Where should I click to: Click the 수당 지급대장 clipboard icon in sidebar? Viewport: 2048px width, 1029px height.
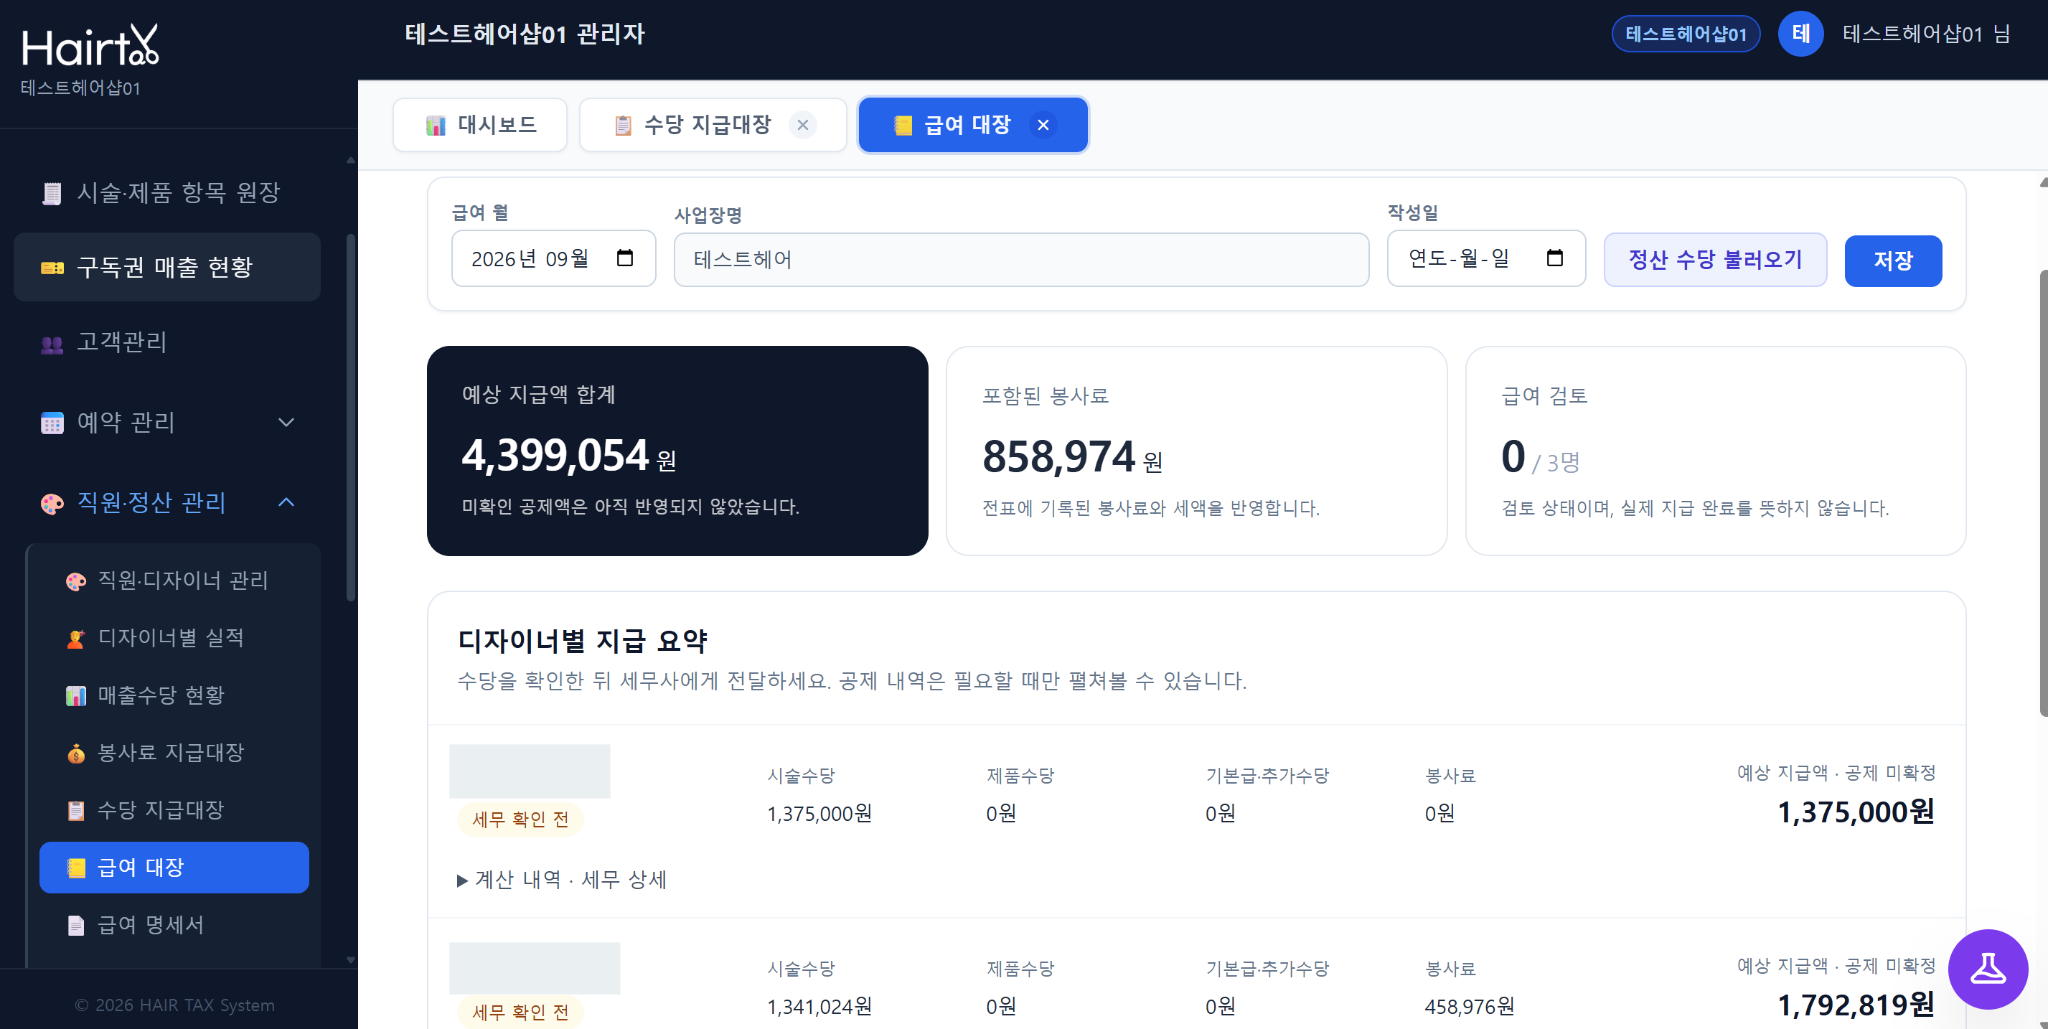click(x=76, y=811)
